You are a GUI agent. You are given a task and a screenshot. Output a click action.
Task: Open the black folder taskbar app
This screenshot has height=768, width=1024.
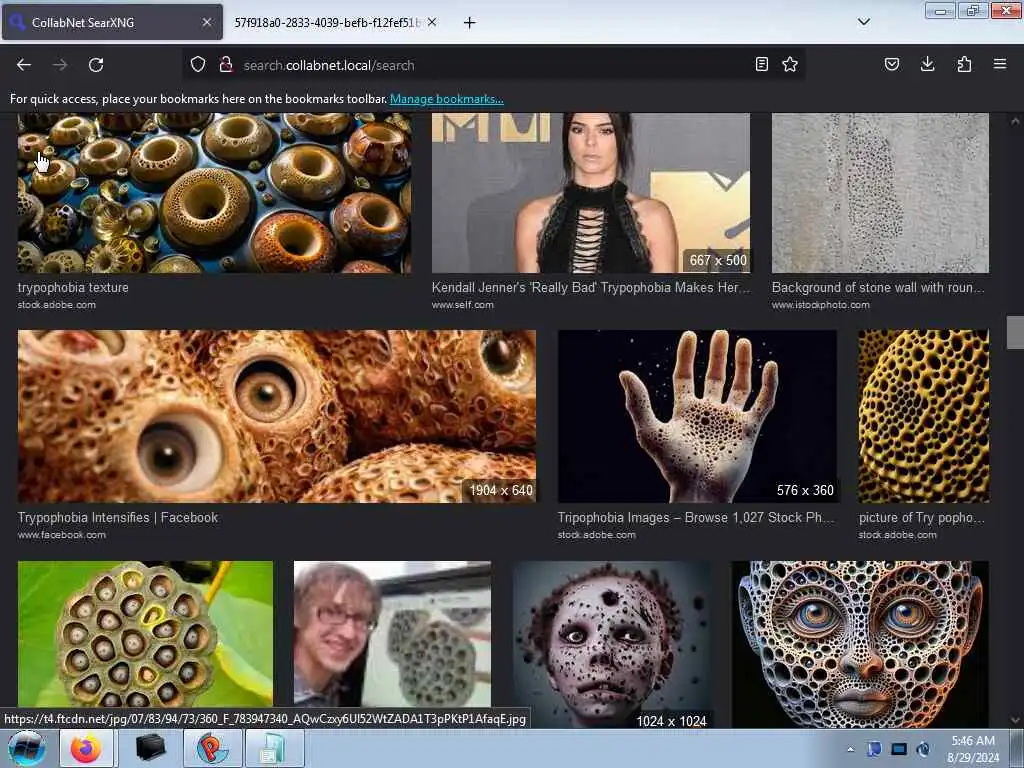pyautogui.click(x=150, y=748)
